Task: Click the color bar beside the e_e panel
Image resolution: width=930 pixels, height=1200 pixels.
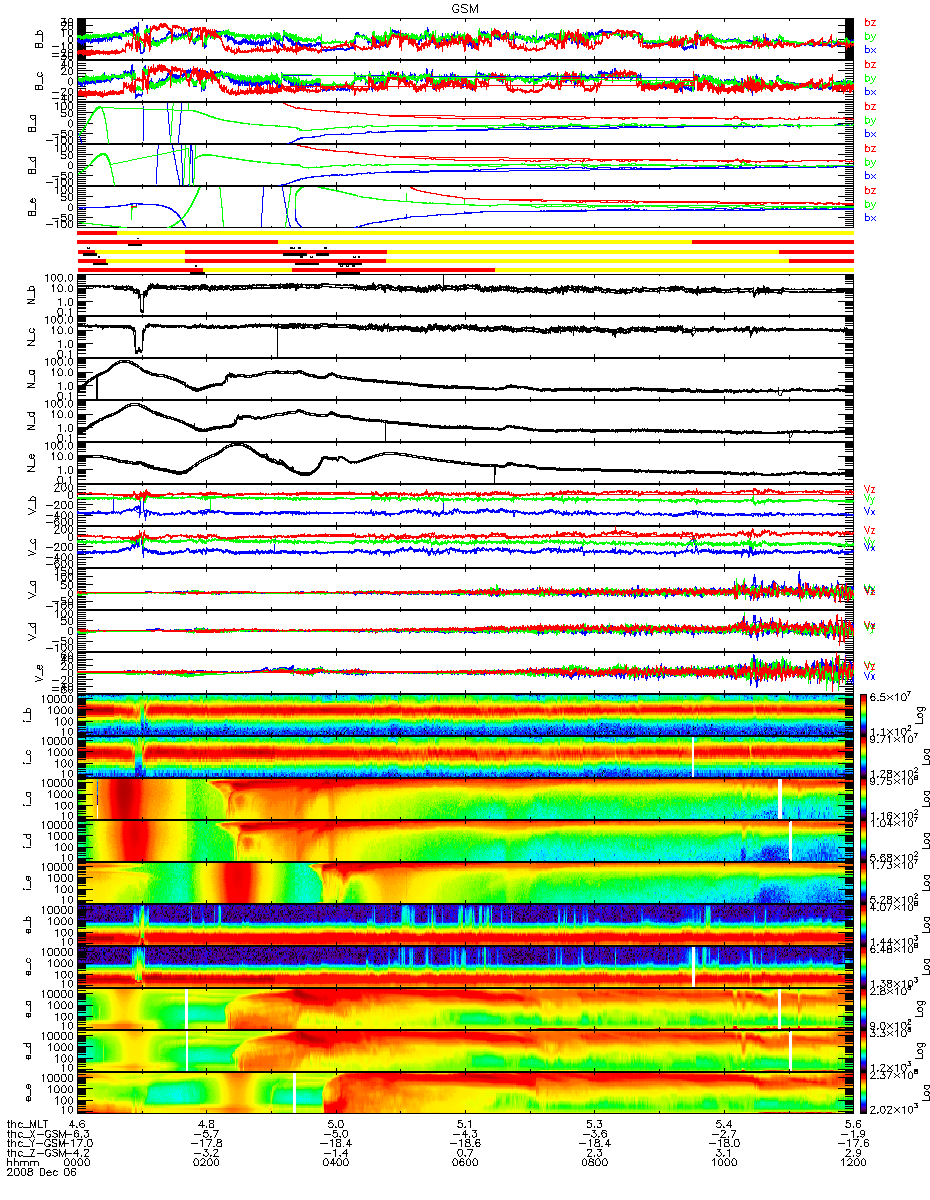Action: tap(864, 1095)
